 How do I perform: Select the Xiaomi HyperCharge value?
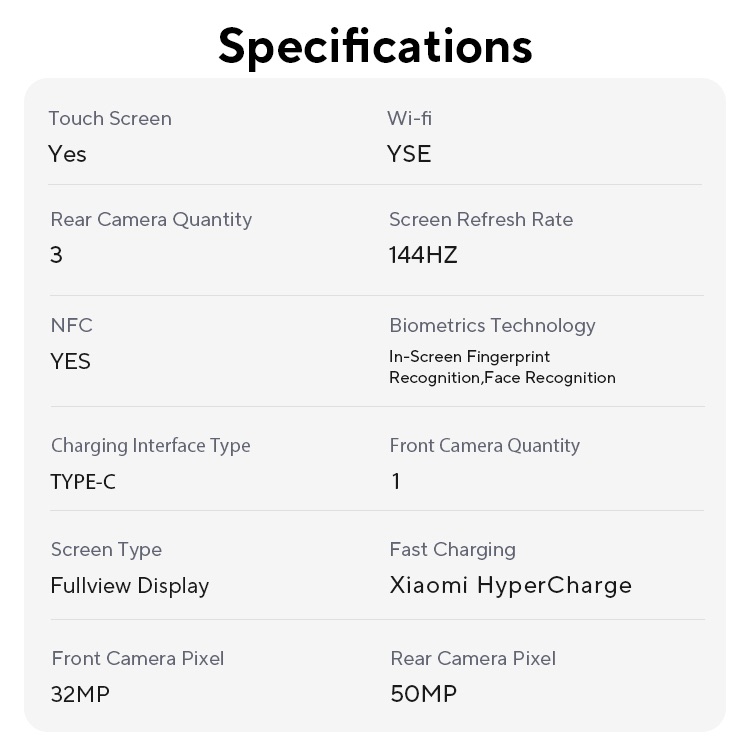(x=510, y=585)
